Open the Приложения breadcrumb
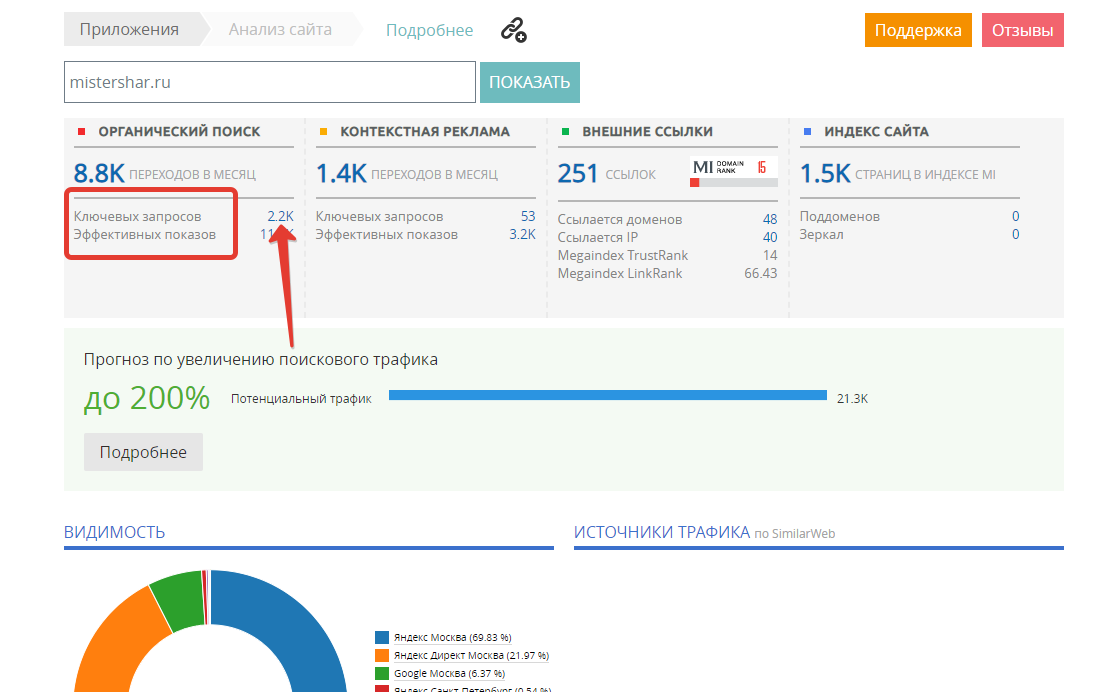 [129, 29]
